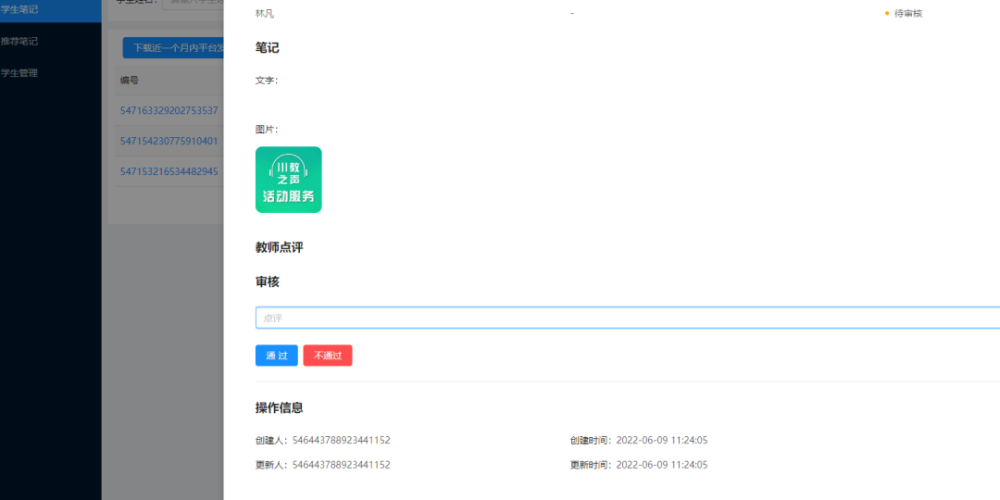Click the 教师点评 section heading
This screenshot has width=1000, height=500.
(x=279, y=247)
